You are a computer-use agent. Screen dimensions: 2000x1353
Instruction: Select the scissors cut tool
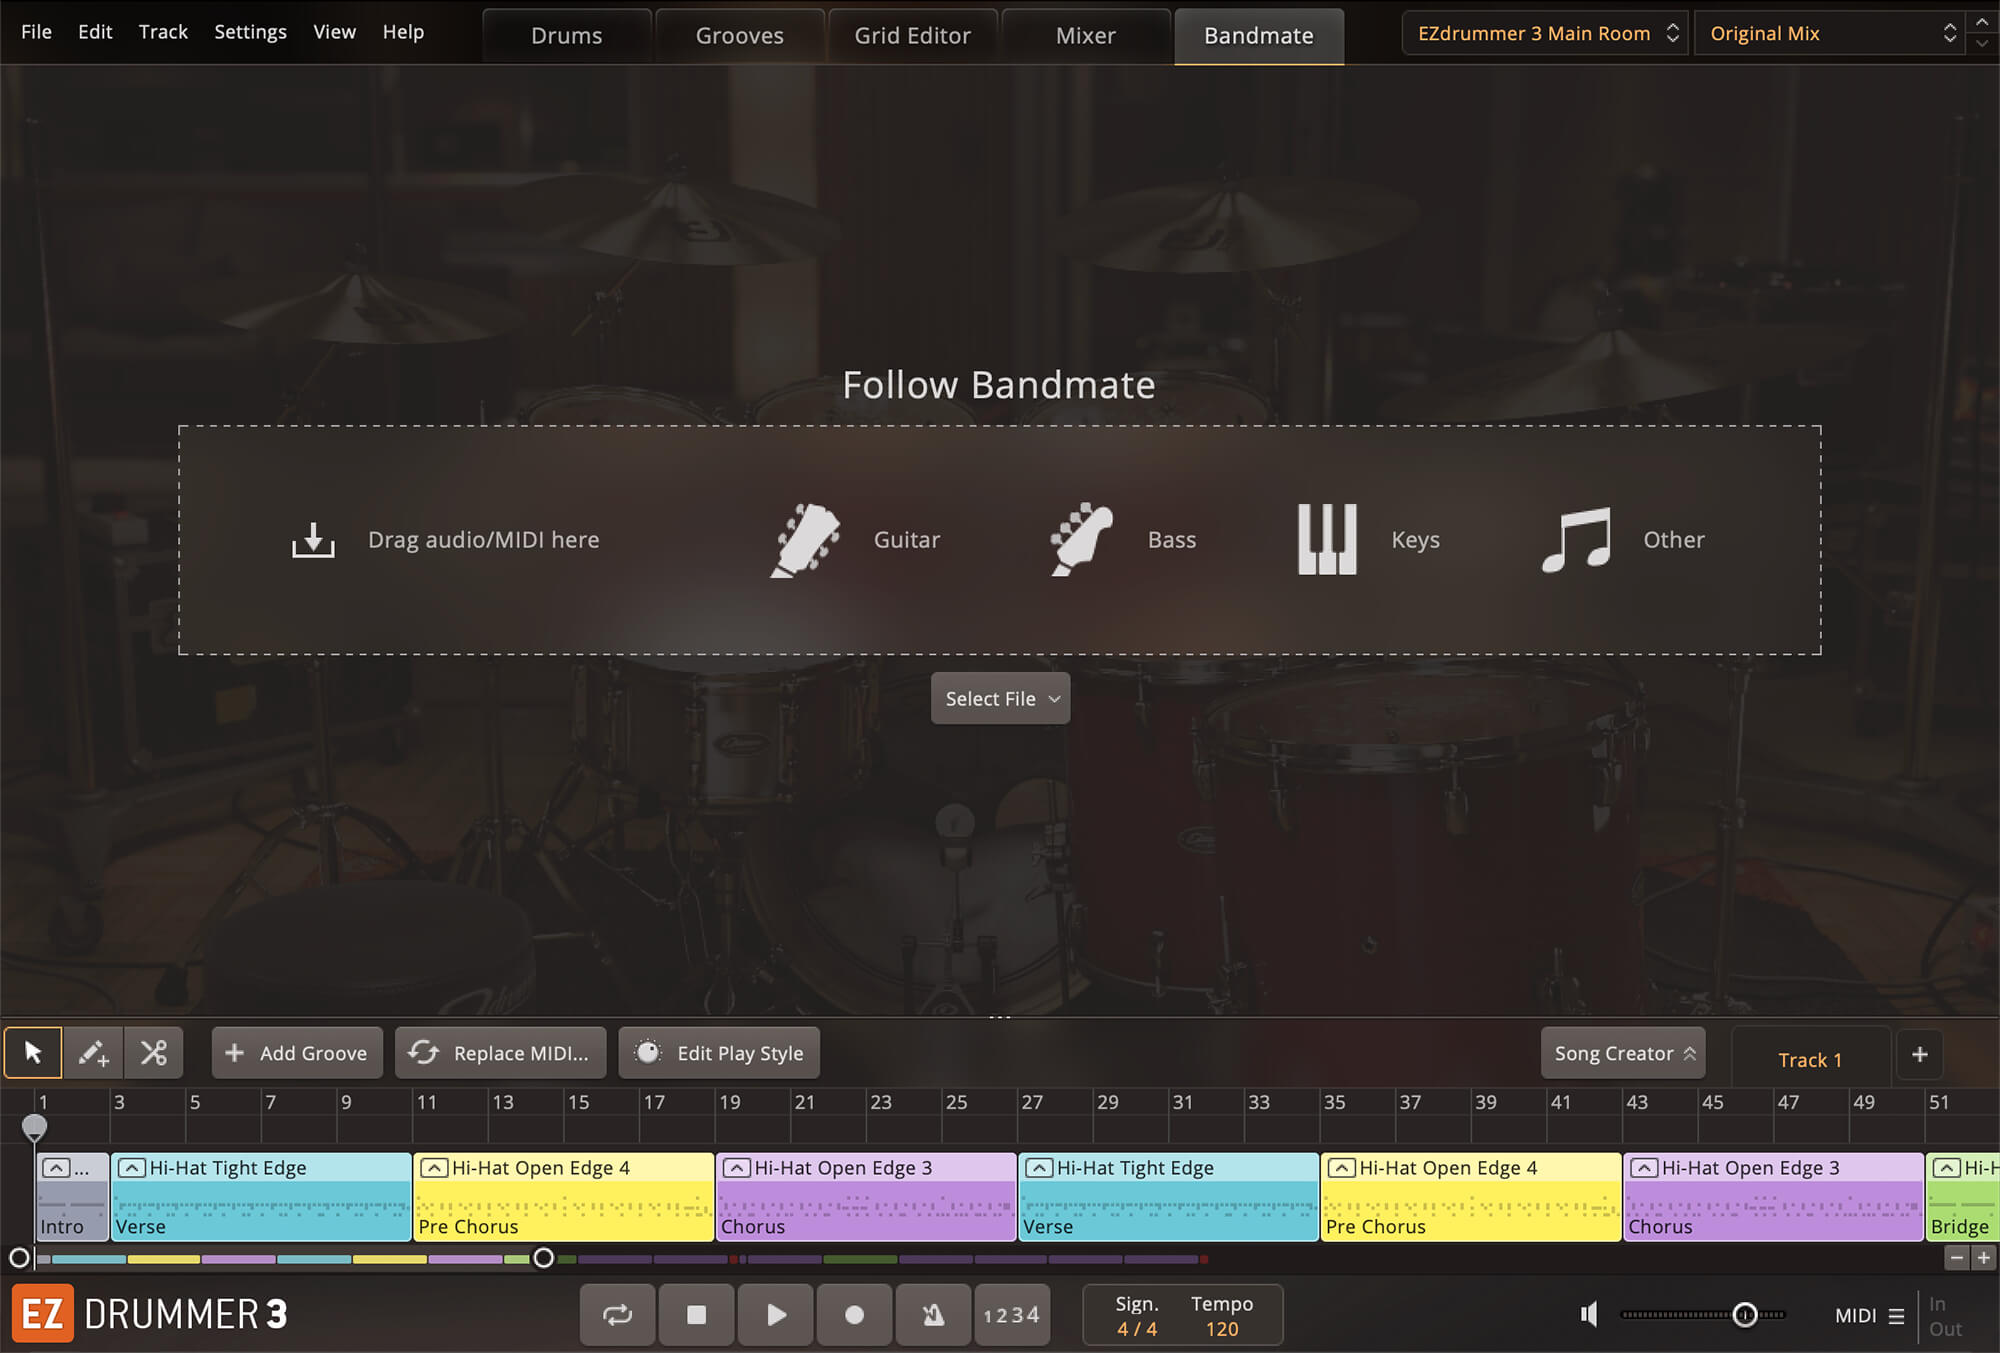154,1053
